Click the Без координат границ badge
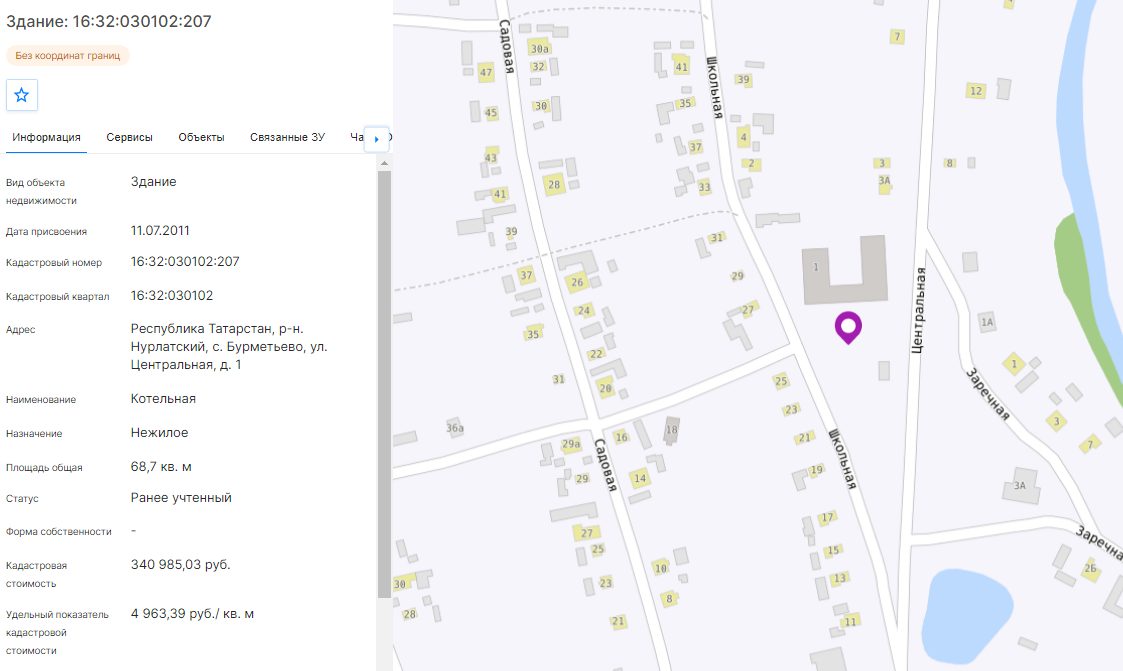The width and height of the screenshot is (1123, 671). click(x=68, y=55)
